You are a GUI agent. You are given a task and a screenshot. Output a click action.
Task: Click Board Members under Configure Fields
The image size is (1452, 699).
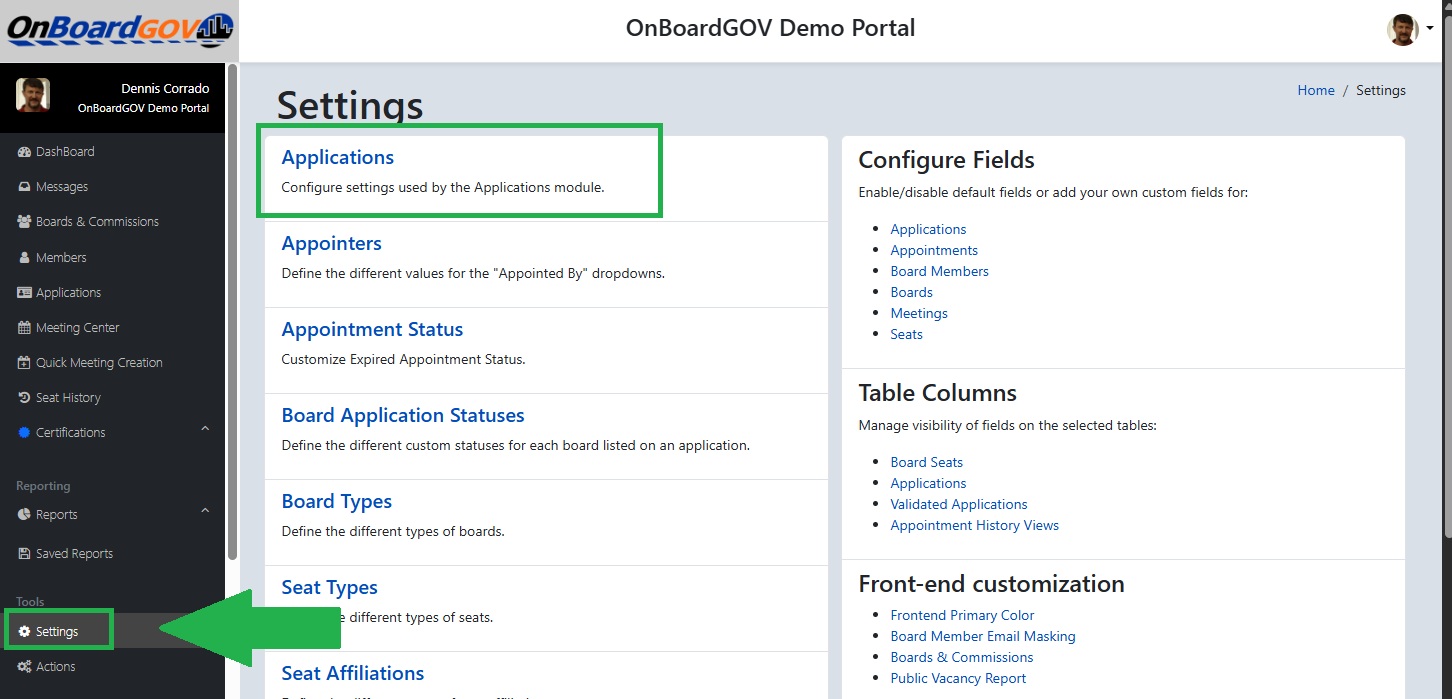pyautogui.click(x=940, y=271)
